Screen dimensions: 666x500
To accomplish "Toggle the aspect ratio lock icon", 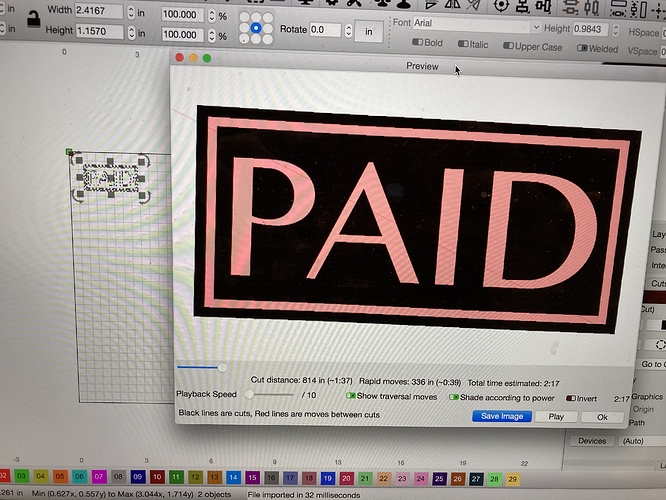I will point(33,20).
